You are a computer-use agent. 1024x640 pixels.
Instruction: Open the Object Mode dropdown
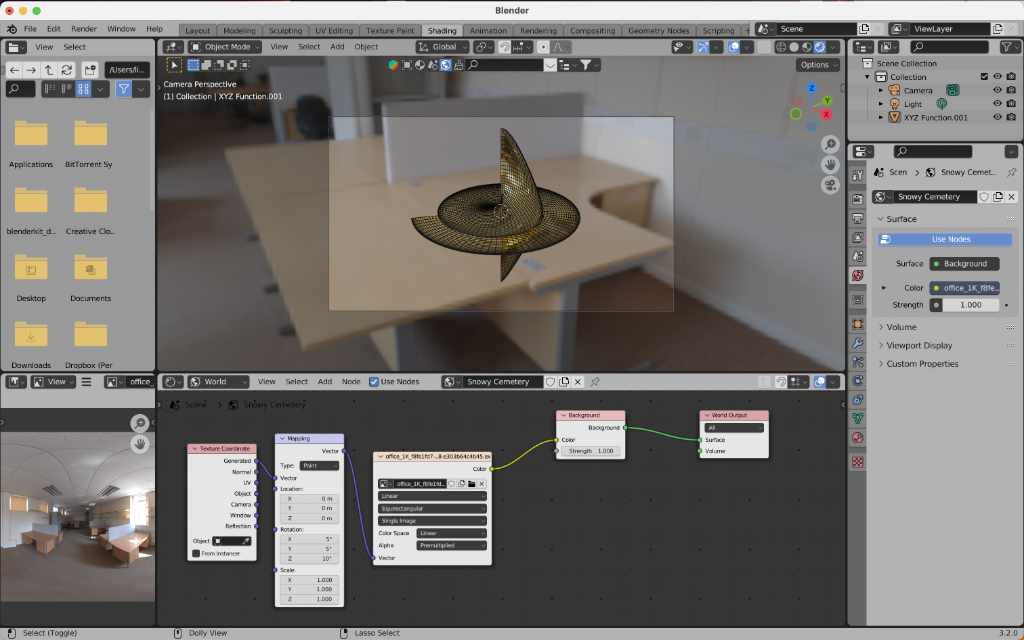coord(226,47)
